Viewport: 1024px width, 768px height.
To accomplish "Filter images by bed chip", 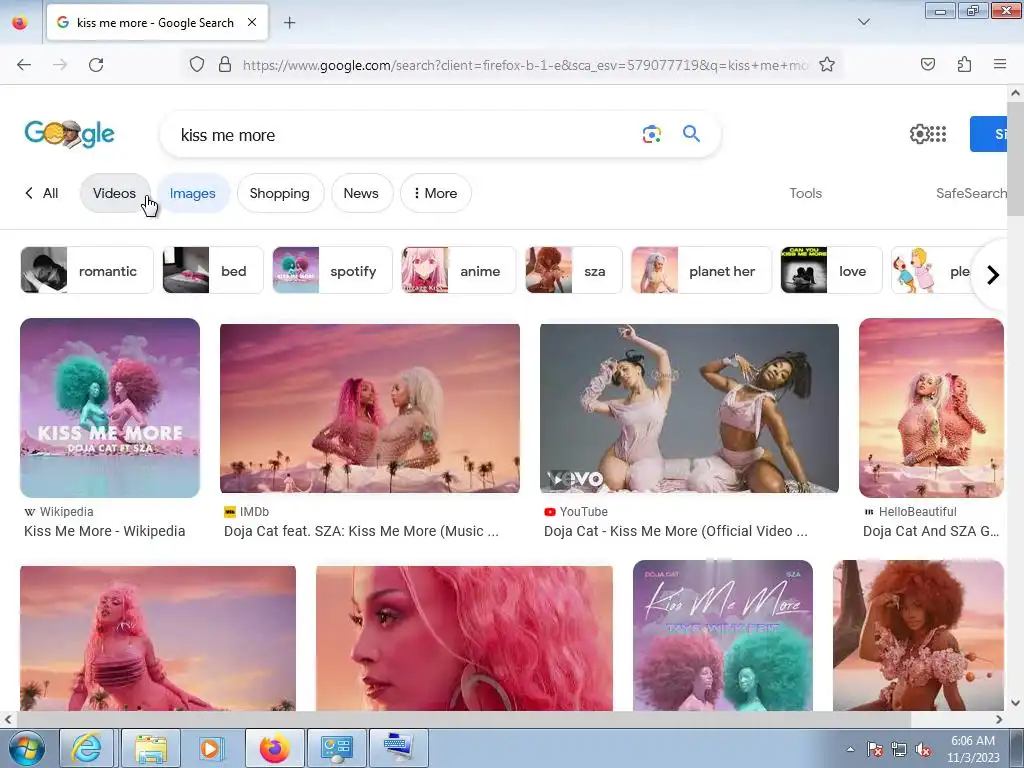I will click(x=213, y=270).
